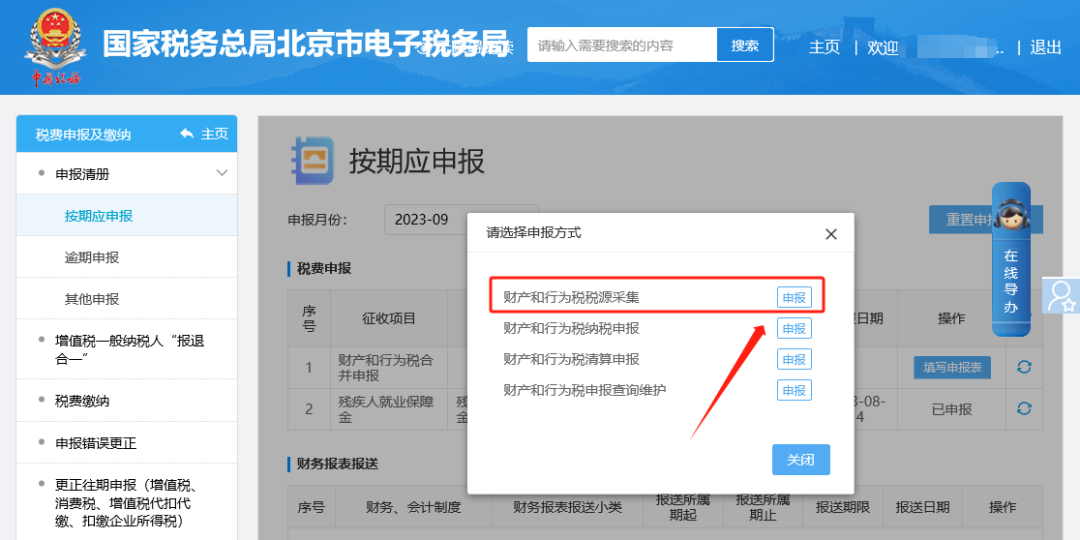Click 申报 for 财产和行为税税源采集
The height and width of the screenshot is (540, 1080).
click(x=794, y=298)
